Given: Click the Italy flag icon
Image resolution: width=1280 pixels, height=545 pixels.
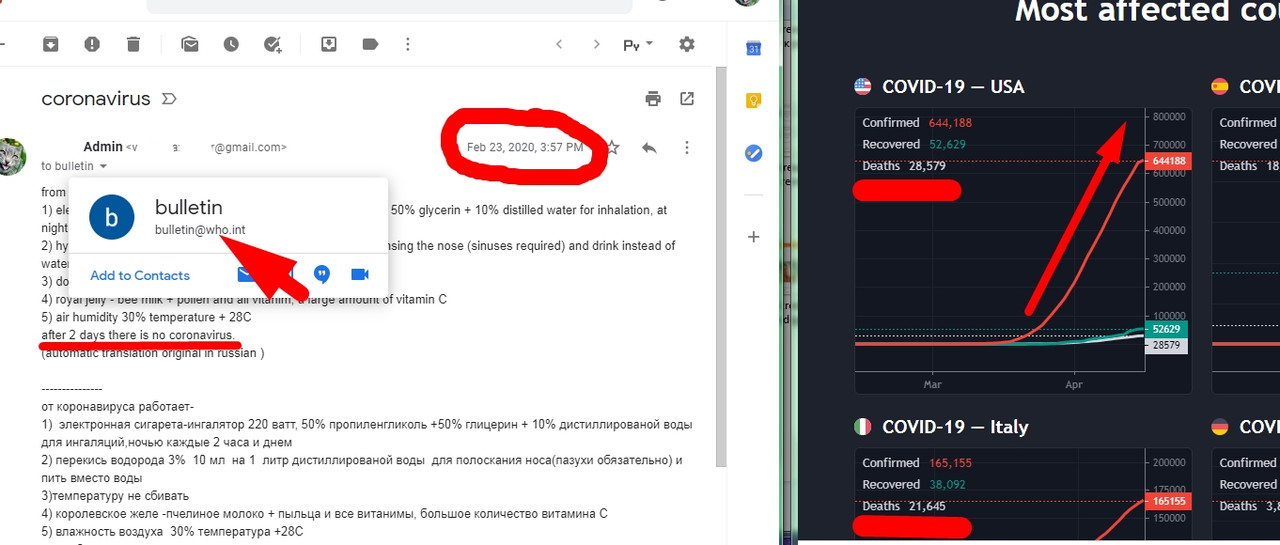Looking at the screenshot, I should click(862, 426).
